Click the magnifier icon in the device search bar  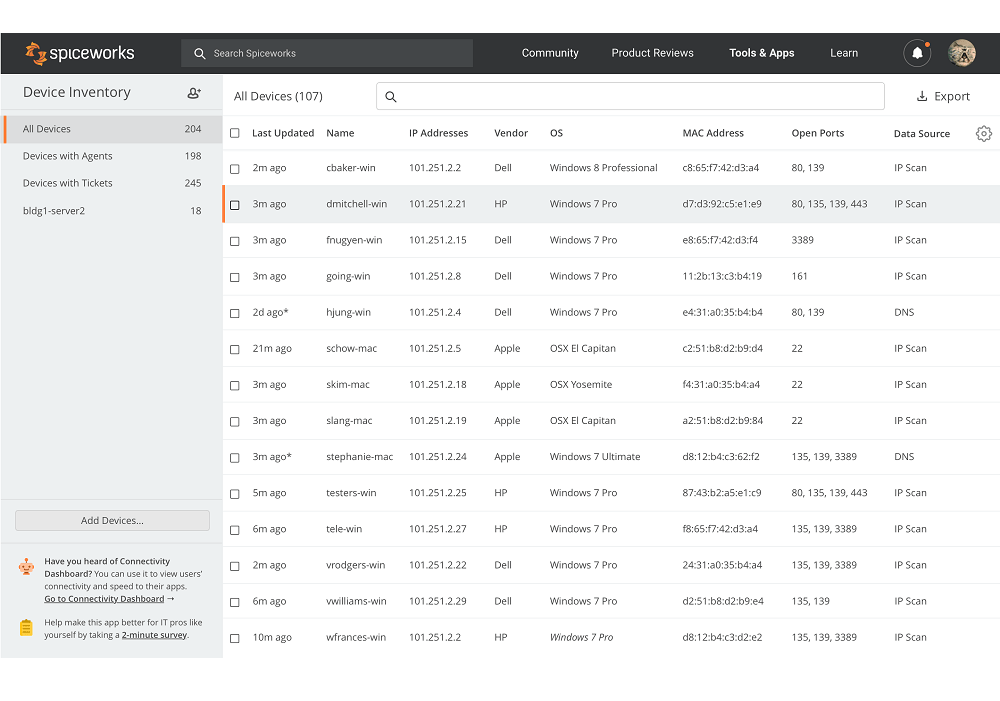coord(390,96)
